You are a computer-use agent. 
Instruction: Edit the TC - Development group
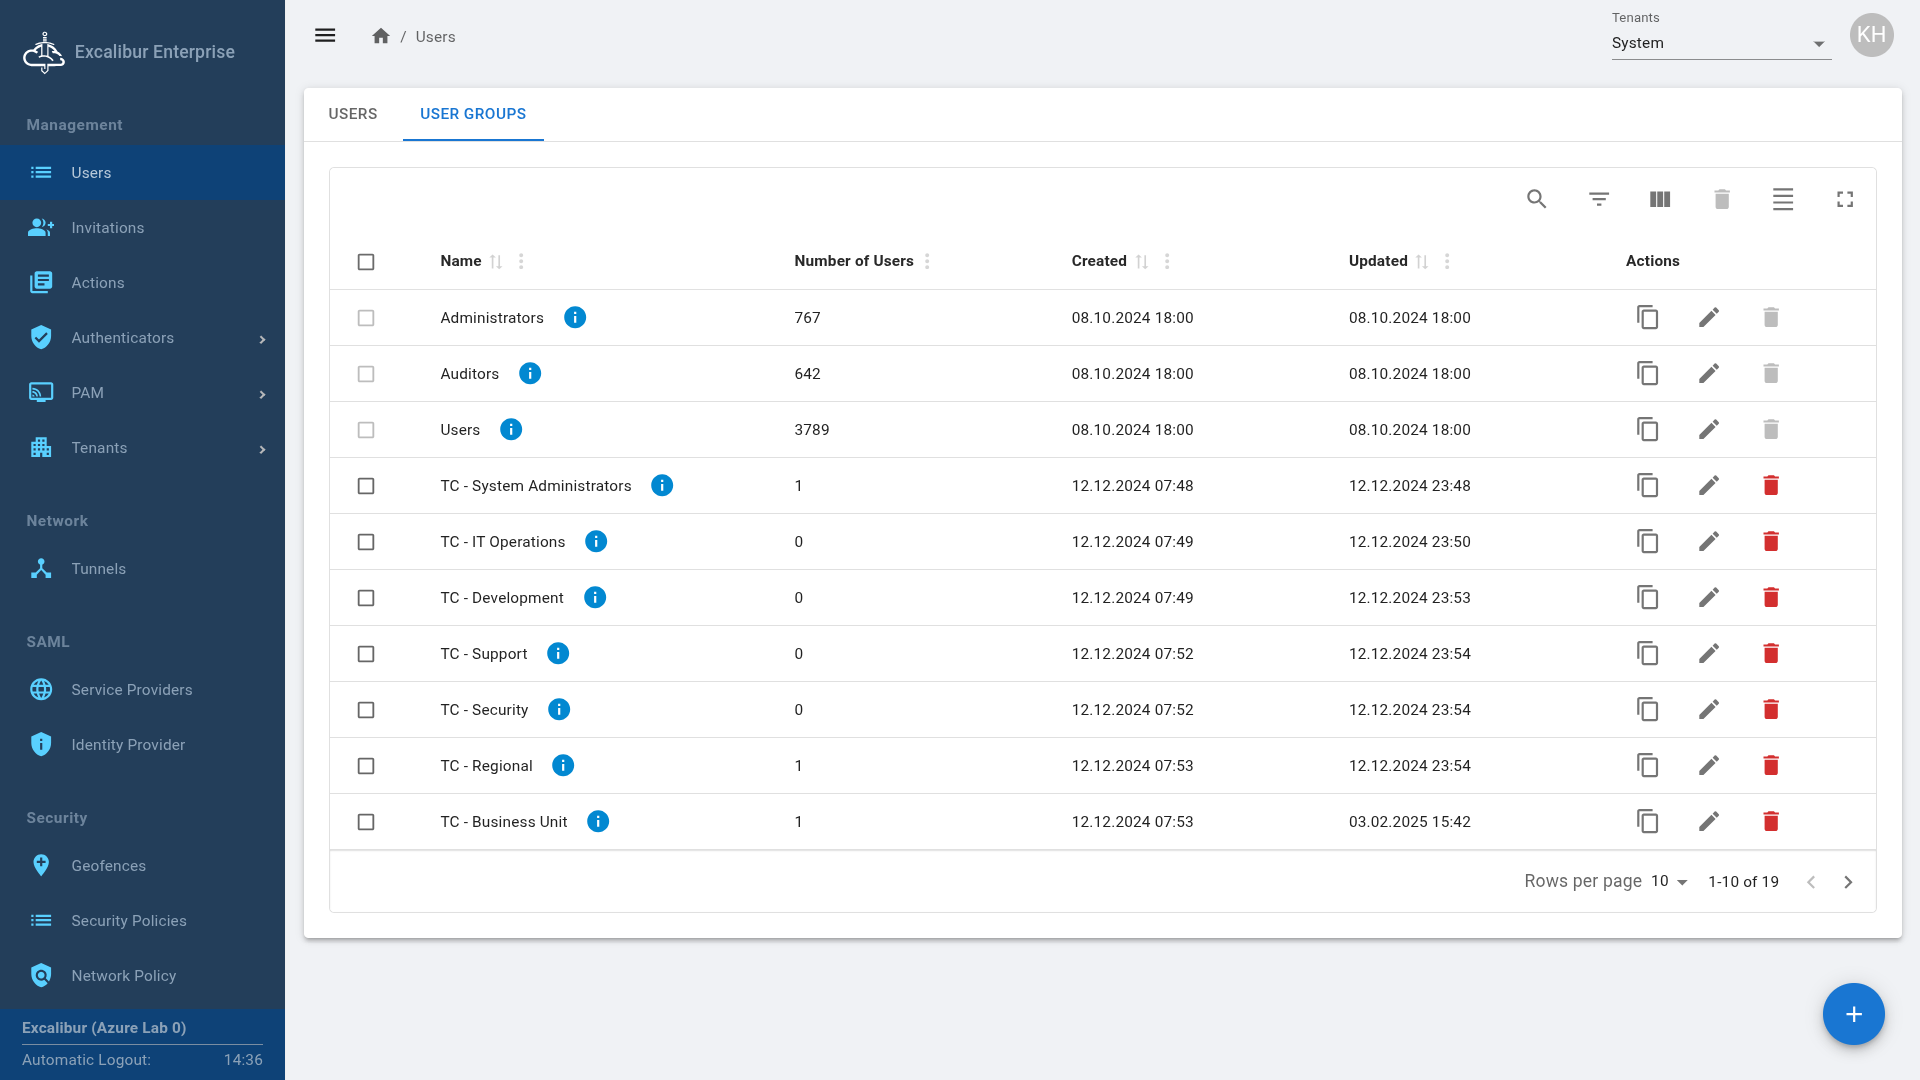coord(1709,598)
